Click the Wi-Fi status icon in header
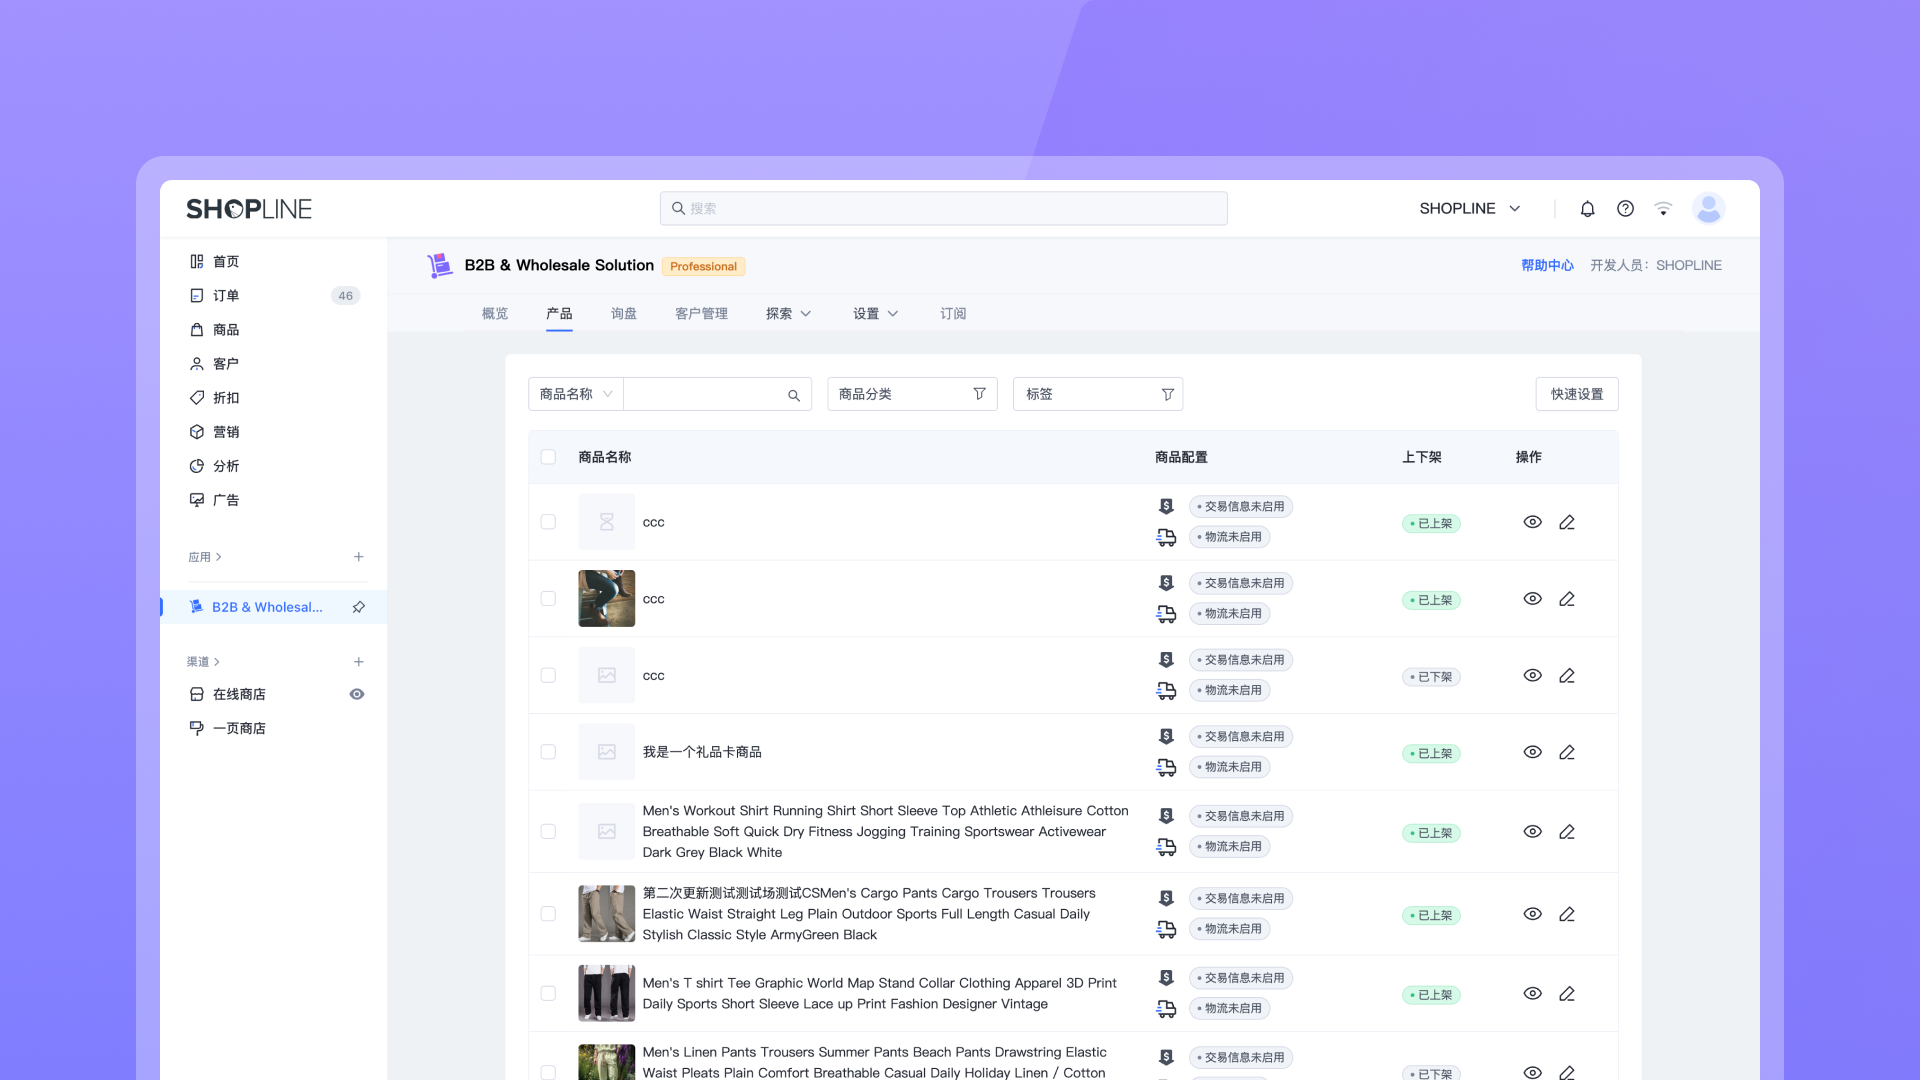 coord(1663,208)
